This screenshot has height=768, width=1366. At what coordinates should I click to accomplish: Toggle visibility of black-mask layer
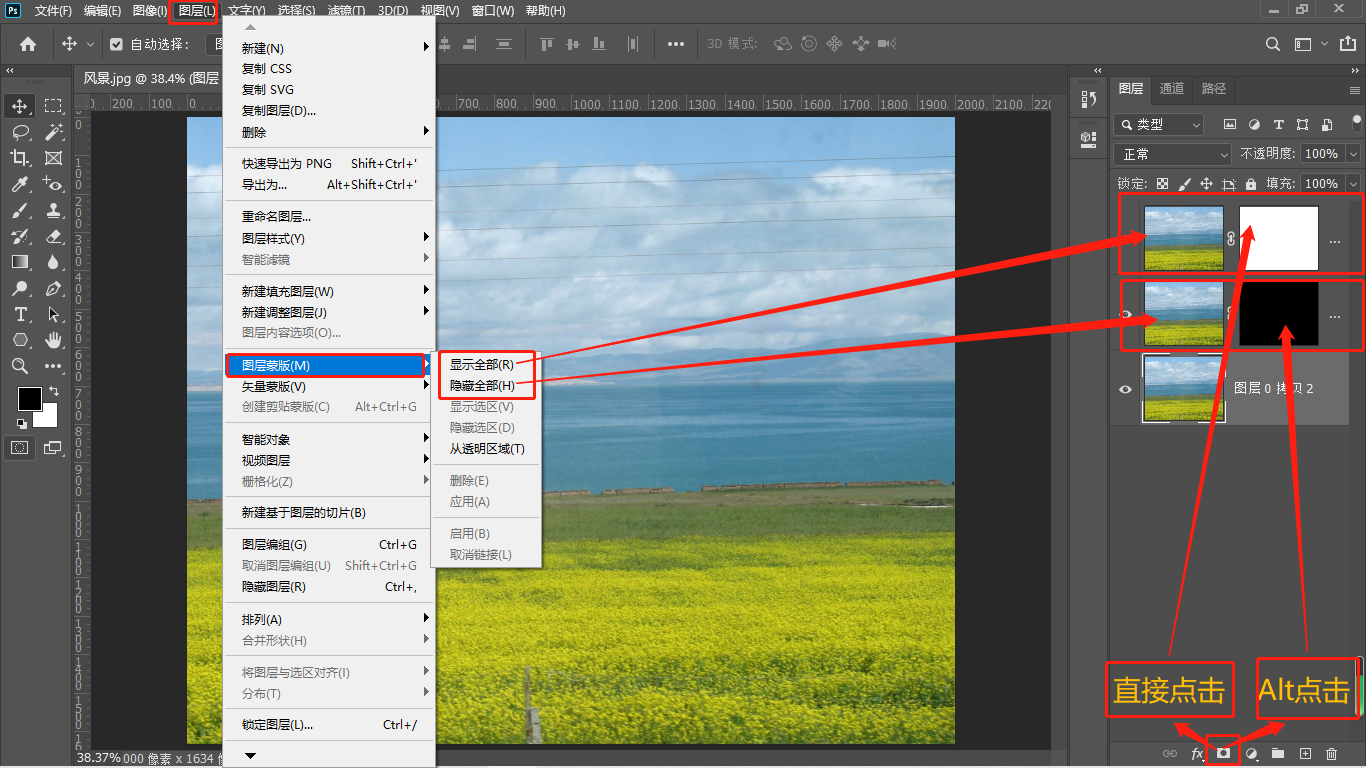click(x=1126, y=314)
